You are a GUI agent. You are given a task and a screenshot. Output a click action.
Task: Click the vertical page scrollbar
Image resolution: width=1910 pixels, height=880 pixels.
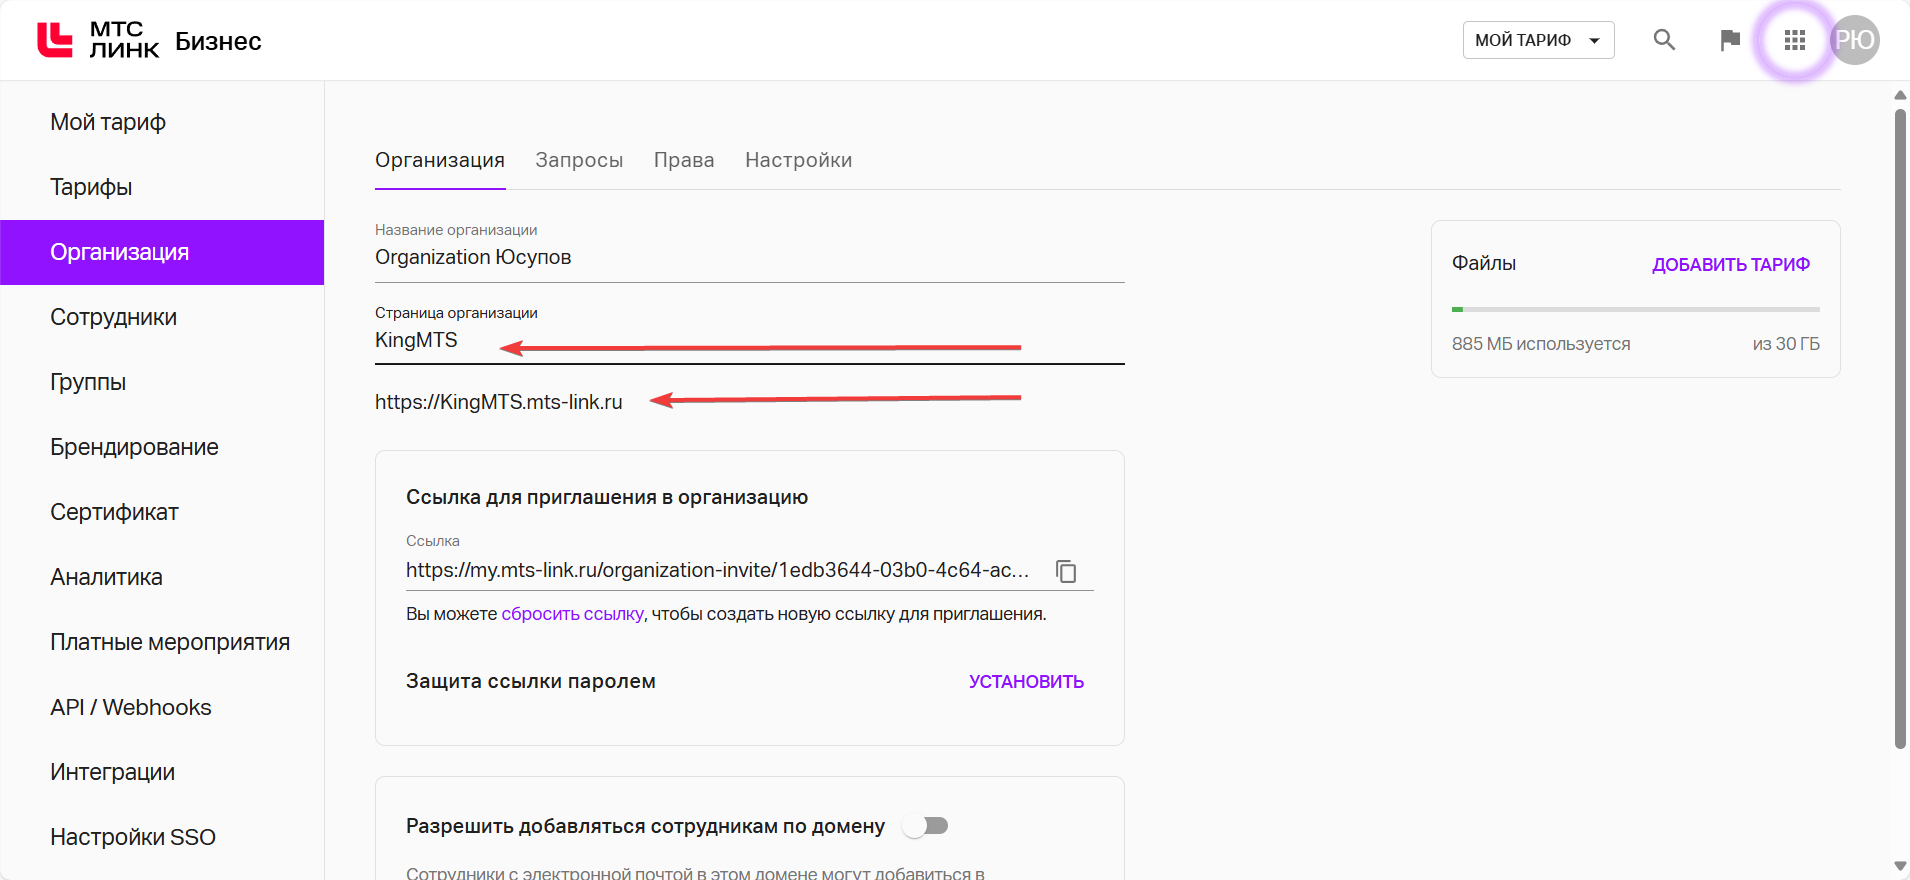[1900, 428]
